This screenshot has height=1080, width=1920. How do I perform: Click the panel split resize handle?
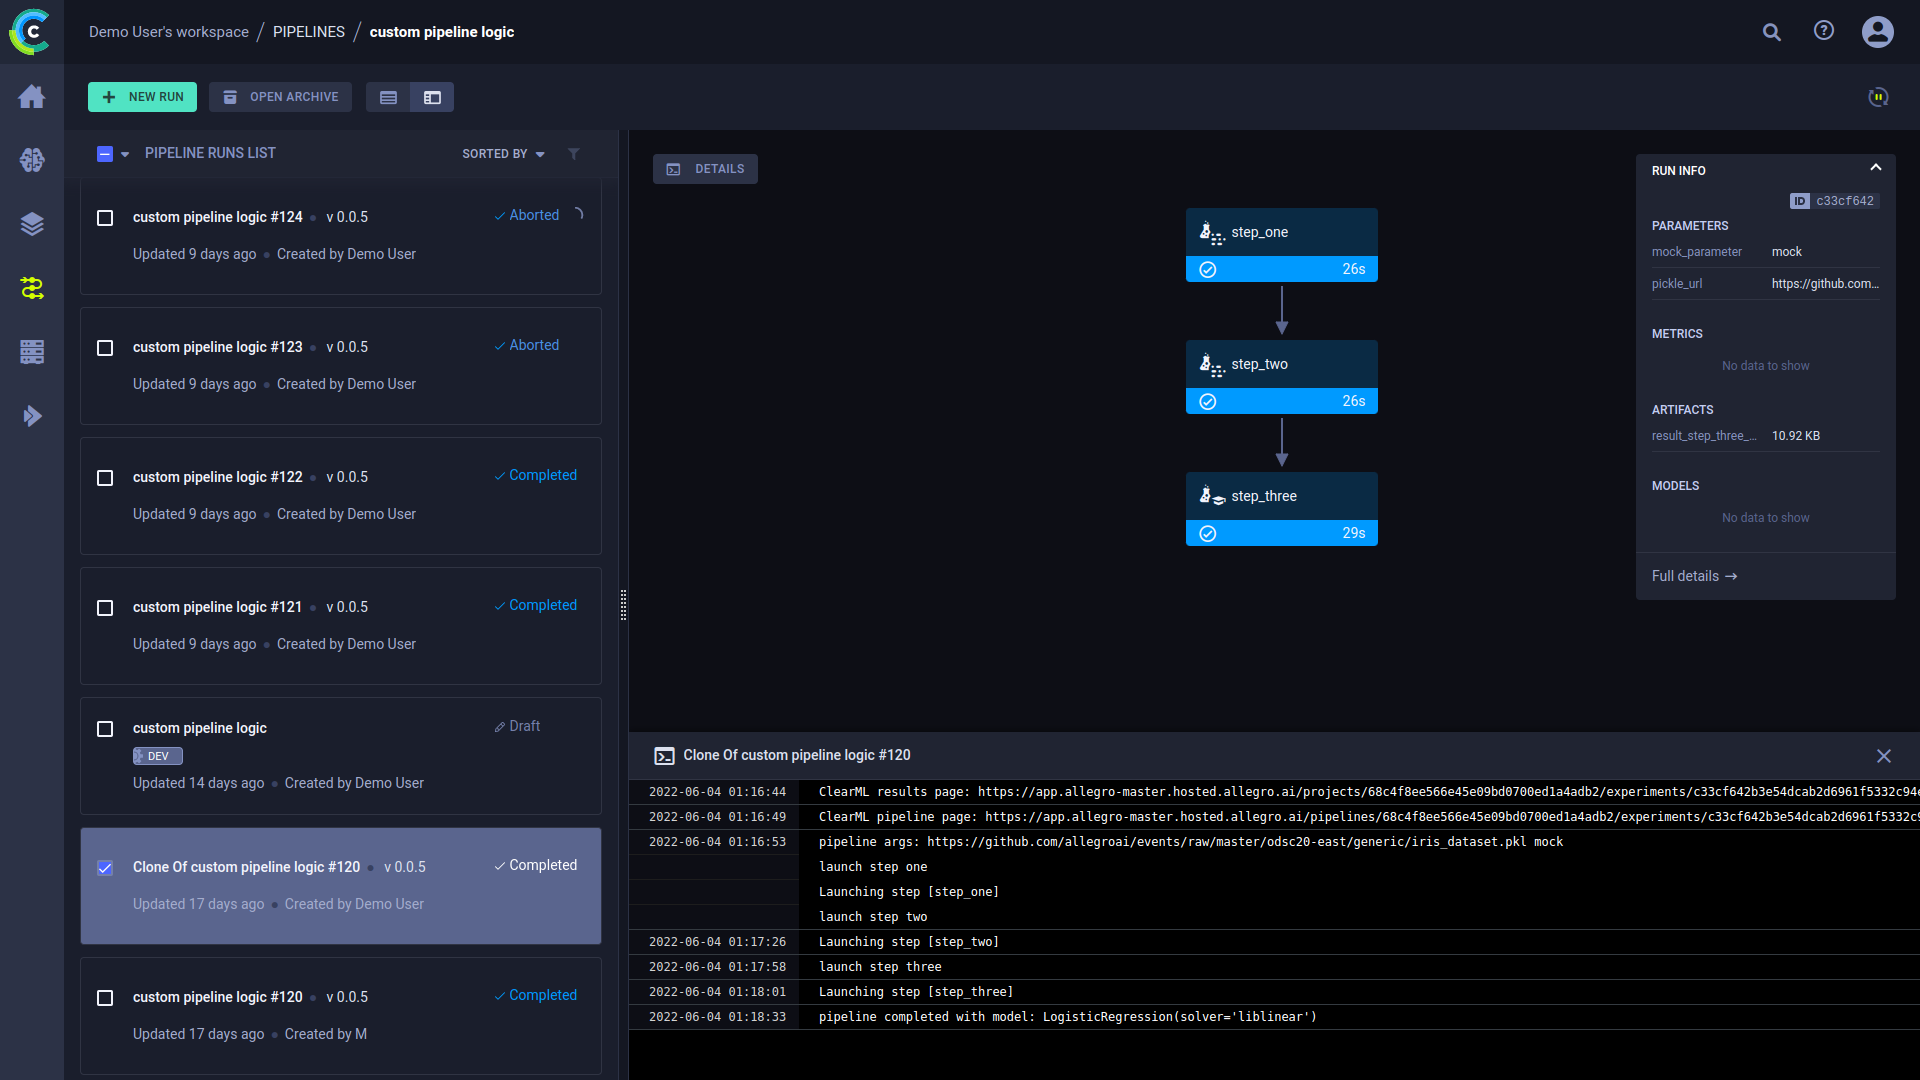pyautogui.click(x=624, y=605)
